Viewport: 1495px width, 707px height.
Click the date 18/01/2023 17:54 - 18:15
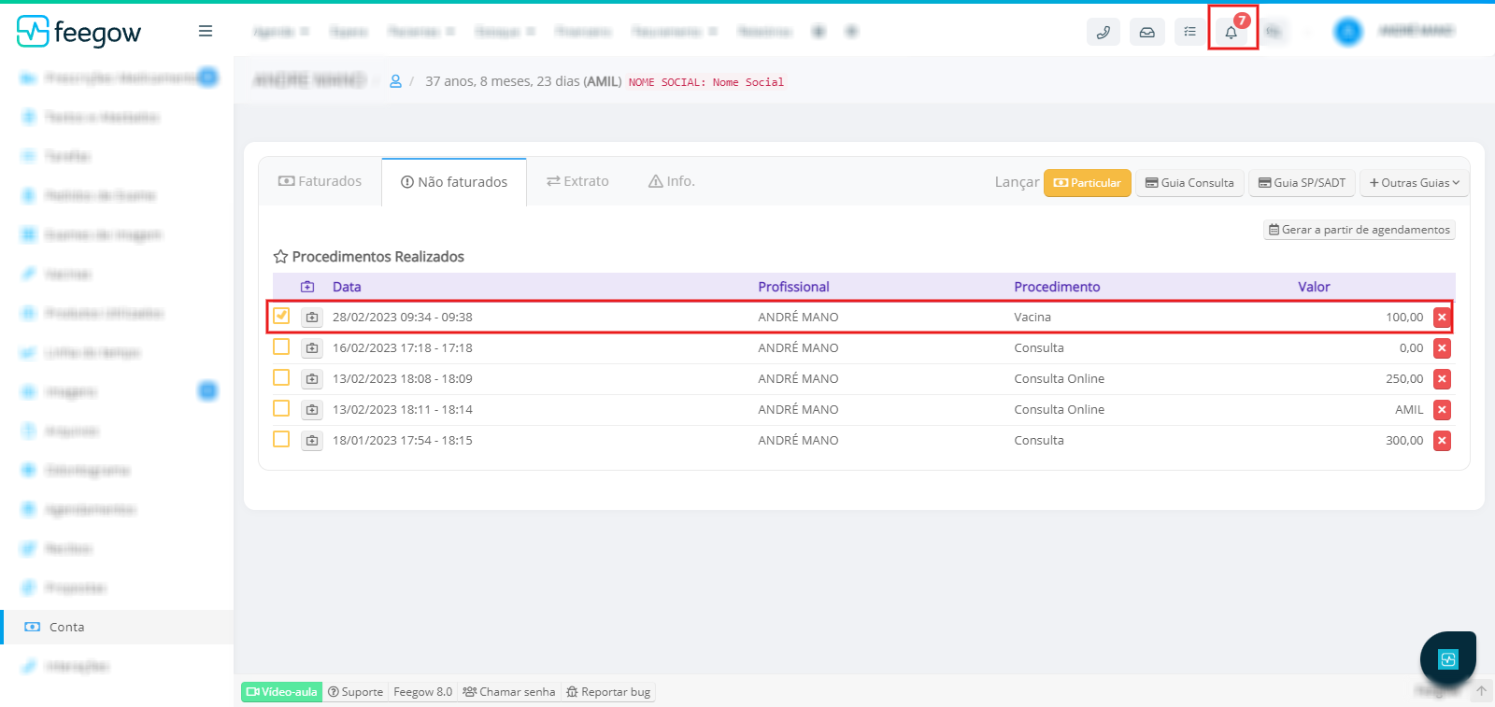click(402, 440)
